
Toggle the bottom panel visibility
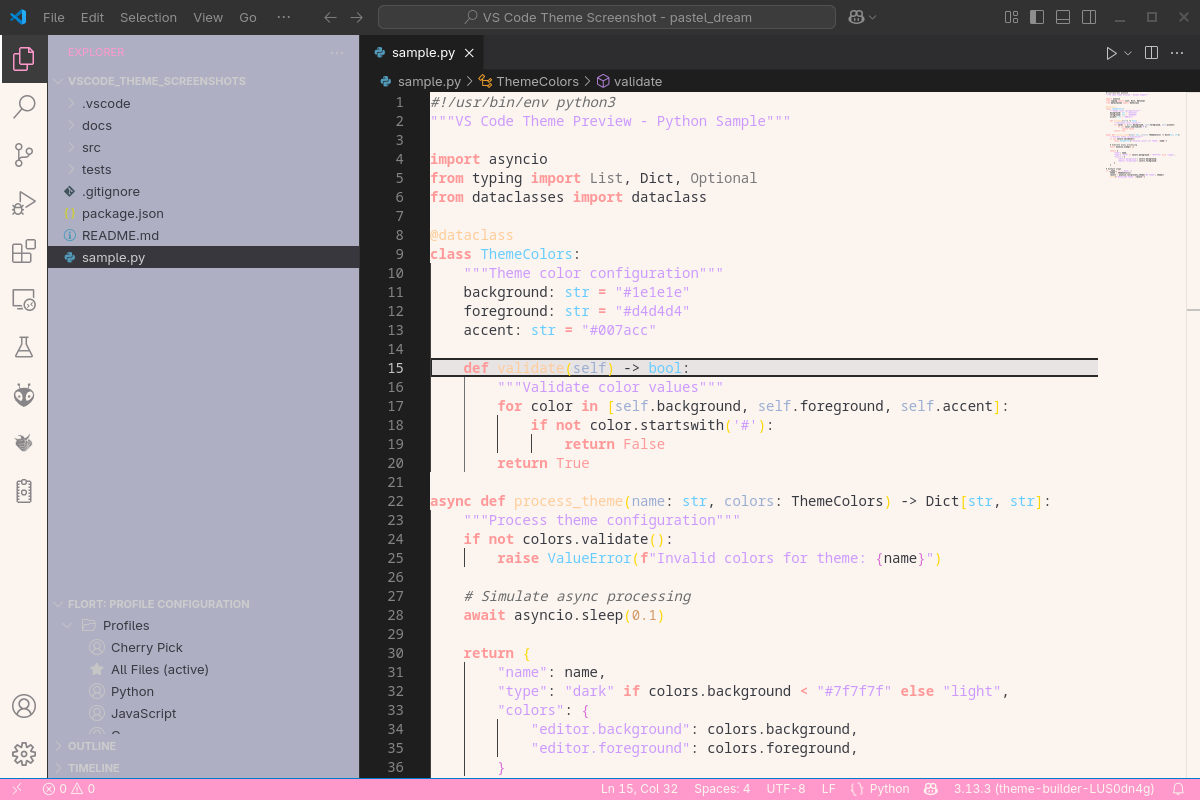[1063, 17]
